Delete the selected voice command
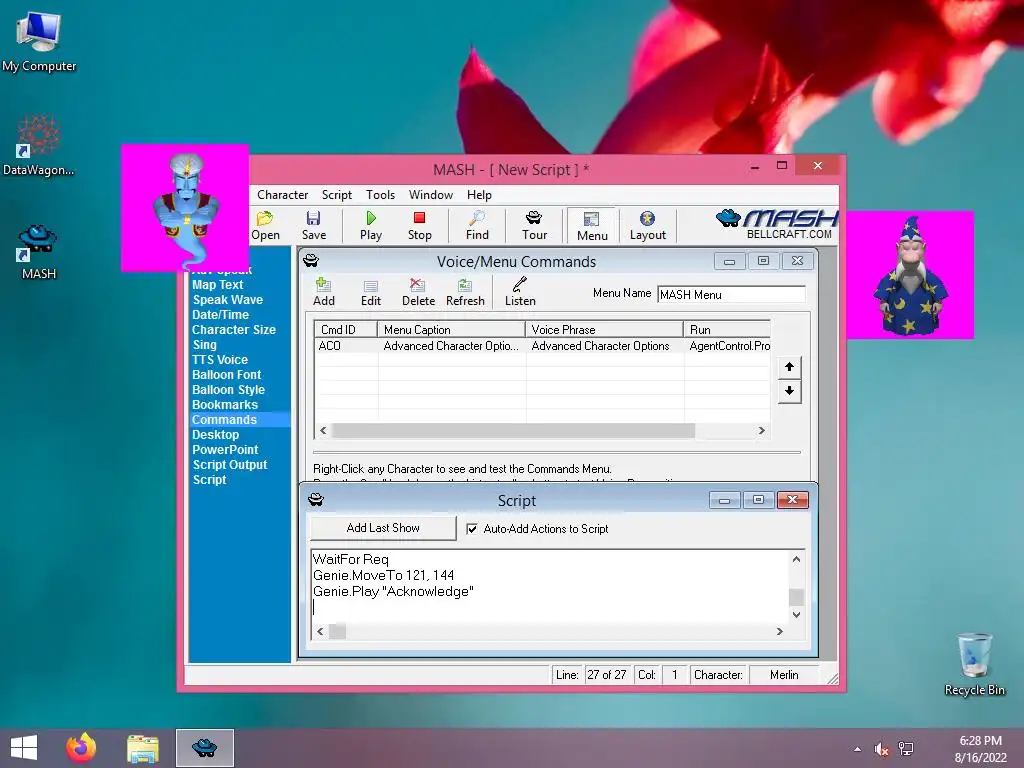The image size is (1024, 768). pos(418,292)
